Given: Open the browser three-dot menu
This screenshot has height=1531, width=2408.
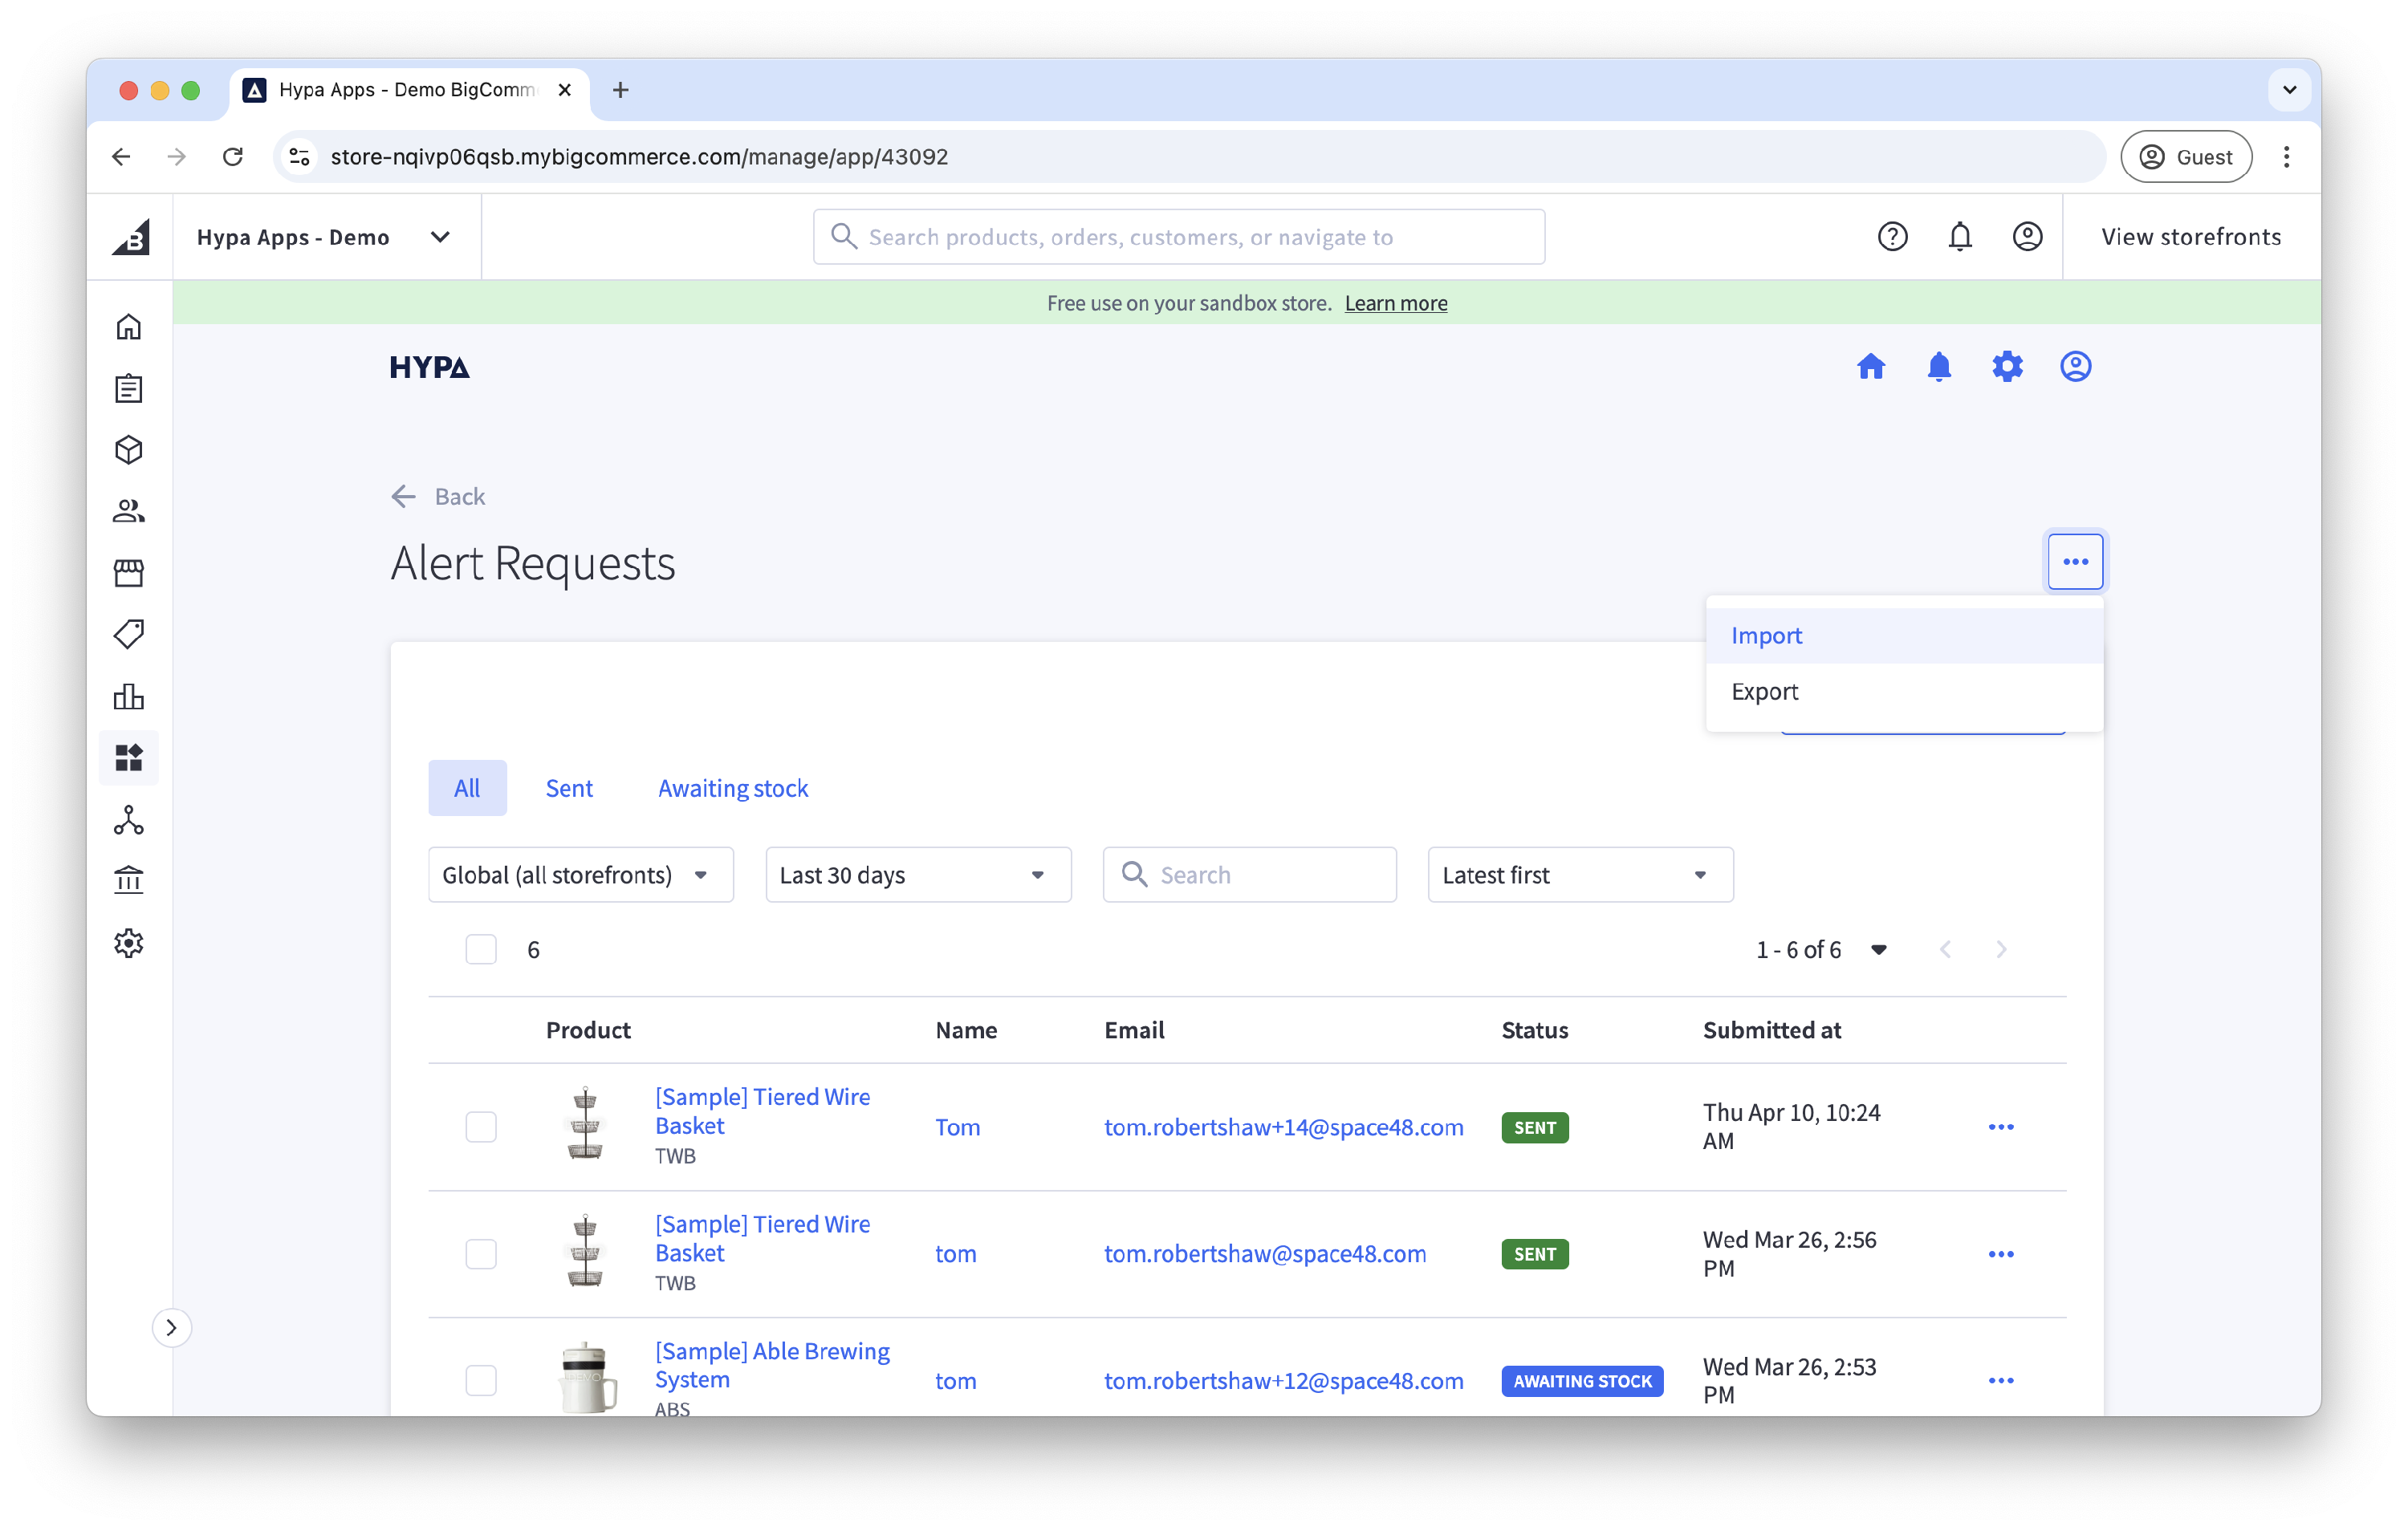Looking at the screenshot, I should tap(2286, 157).
